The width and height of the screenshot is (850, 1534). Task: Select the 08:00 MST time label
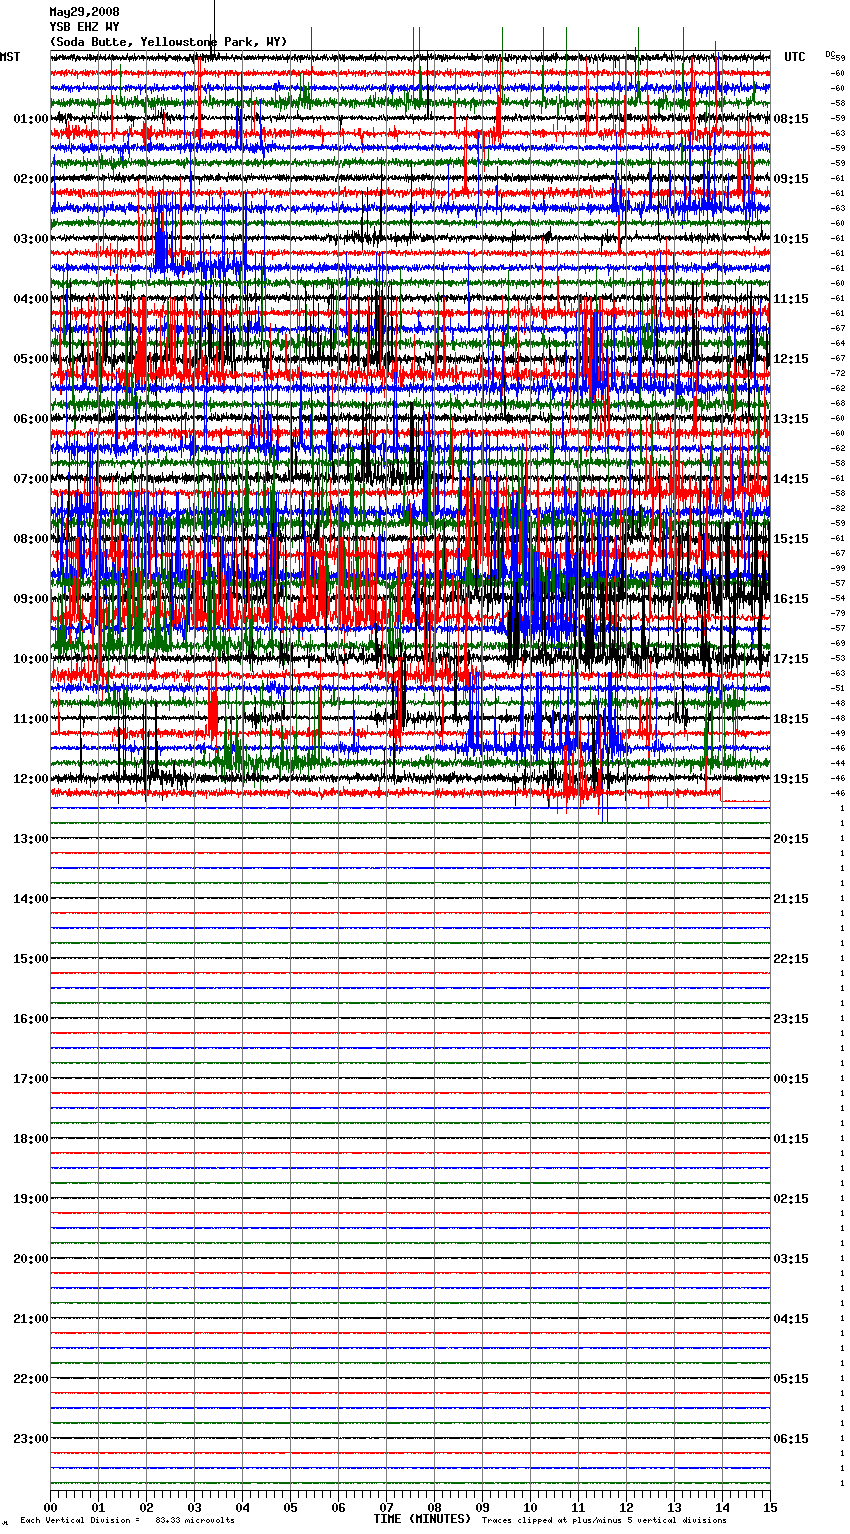click(31, 539)
